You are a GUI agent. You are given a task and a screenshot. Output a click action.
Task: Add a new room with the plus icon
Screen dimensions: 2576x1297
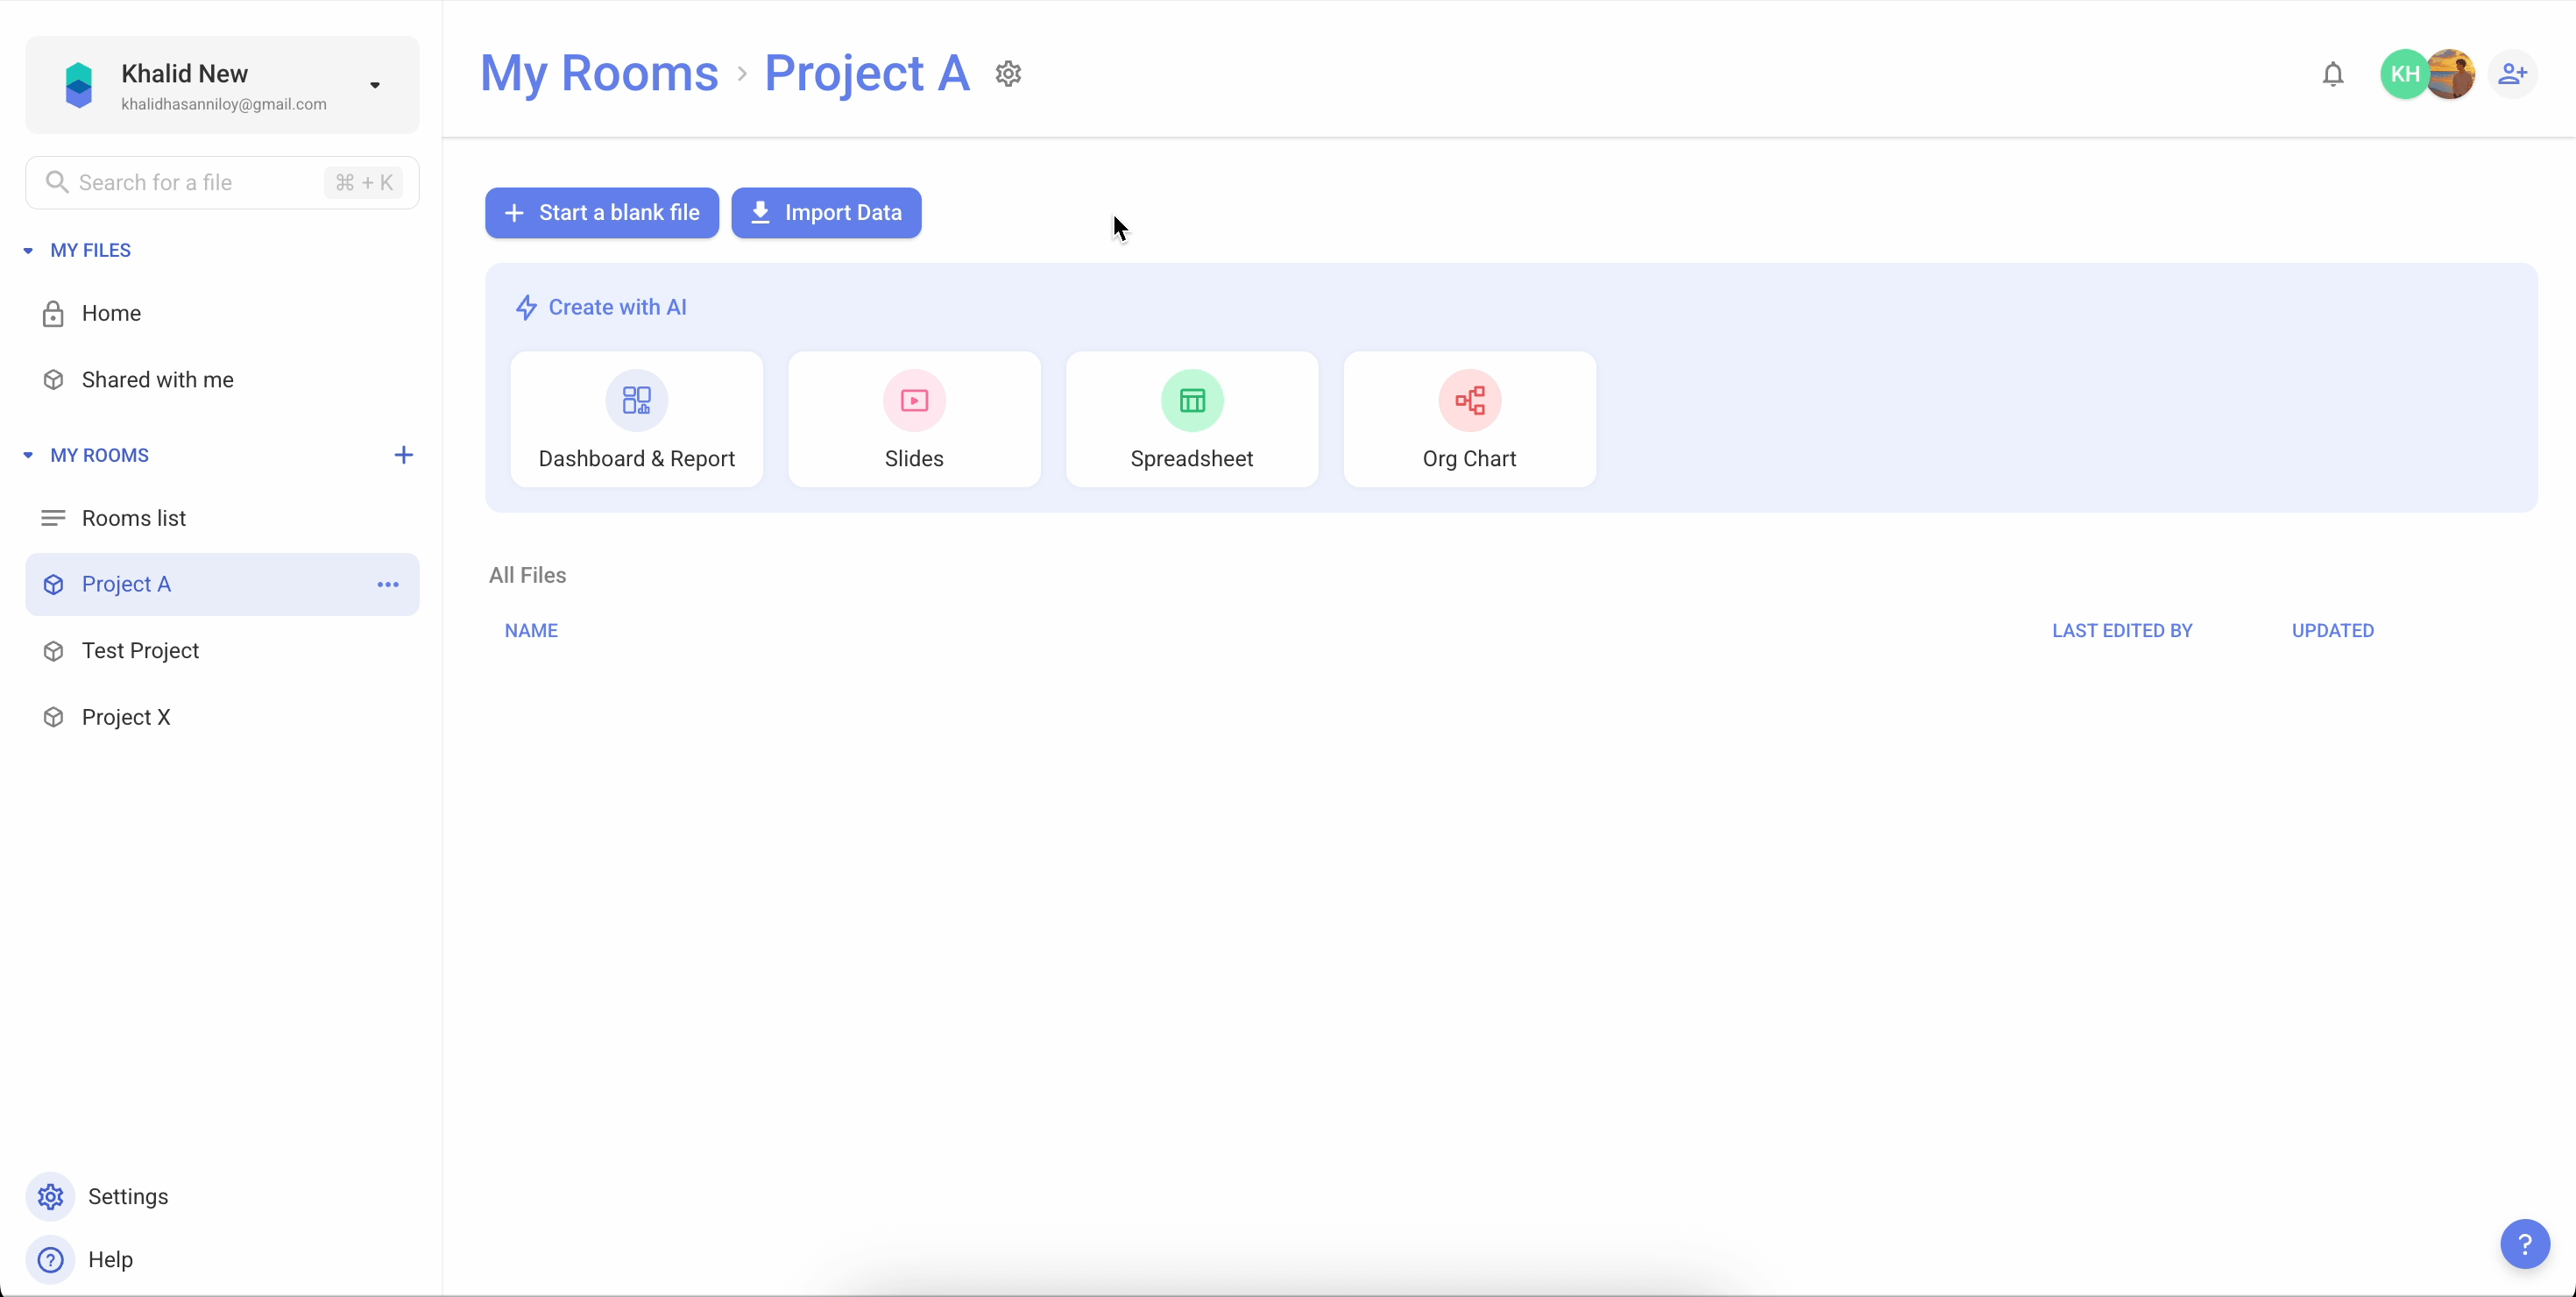tap(404, 455)
